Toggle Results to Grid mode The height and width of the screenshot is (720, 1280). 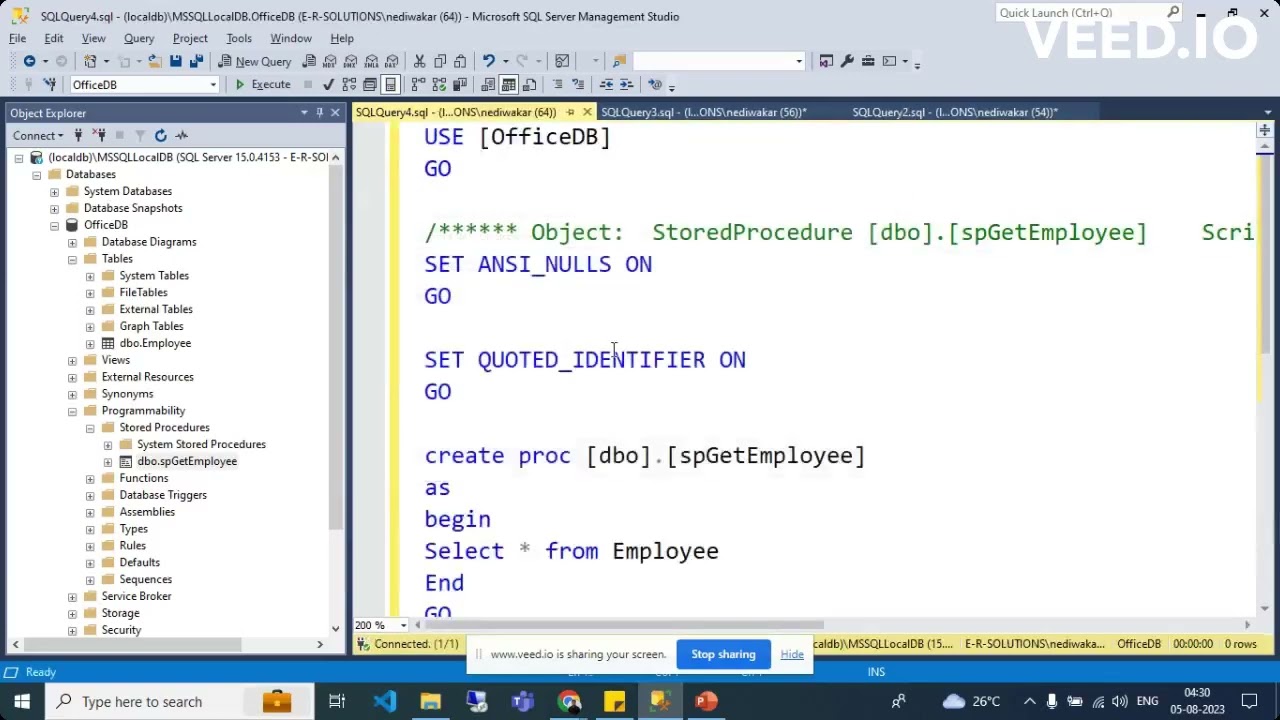[508, 84]
